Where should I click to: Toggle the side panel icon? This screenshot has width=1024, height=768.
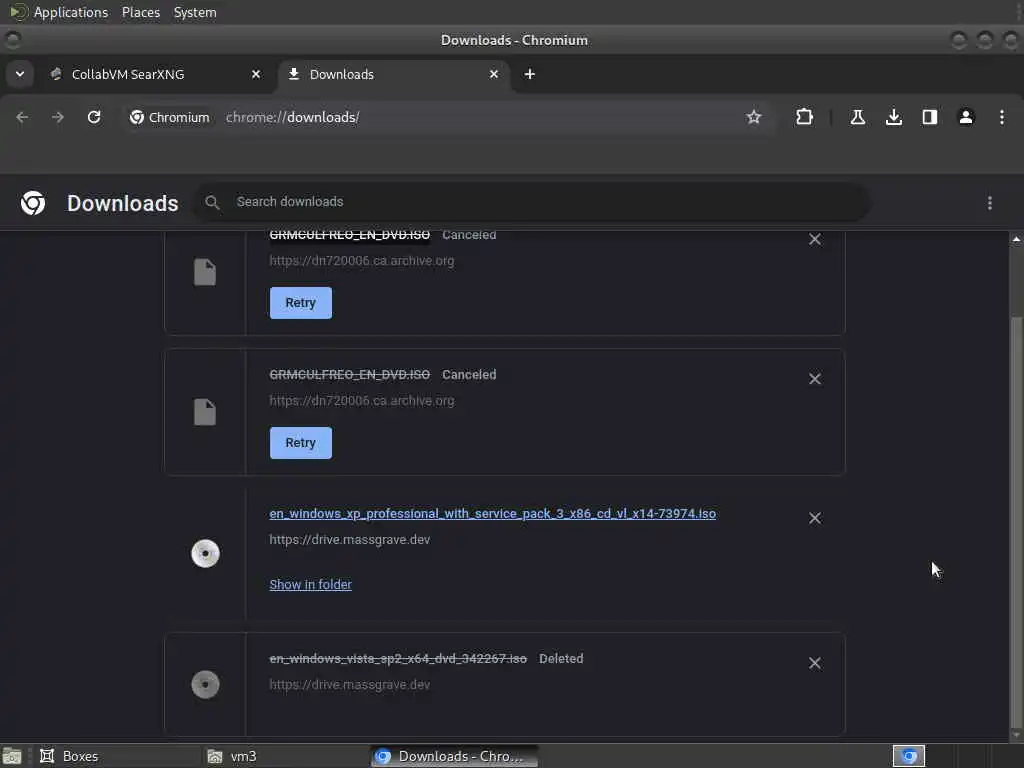pos(930,117)
